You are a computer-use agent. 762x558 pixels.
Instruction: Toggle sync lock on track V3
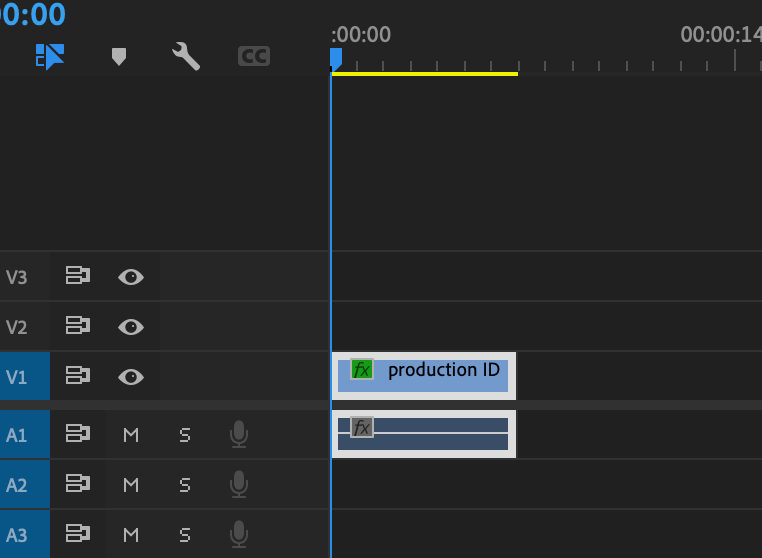[78, 276]
